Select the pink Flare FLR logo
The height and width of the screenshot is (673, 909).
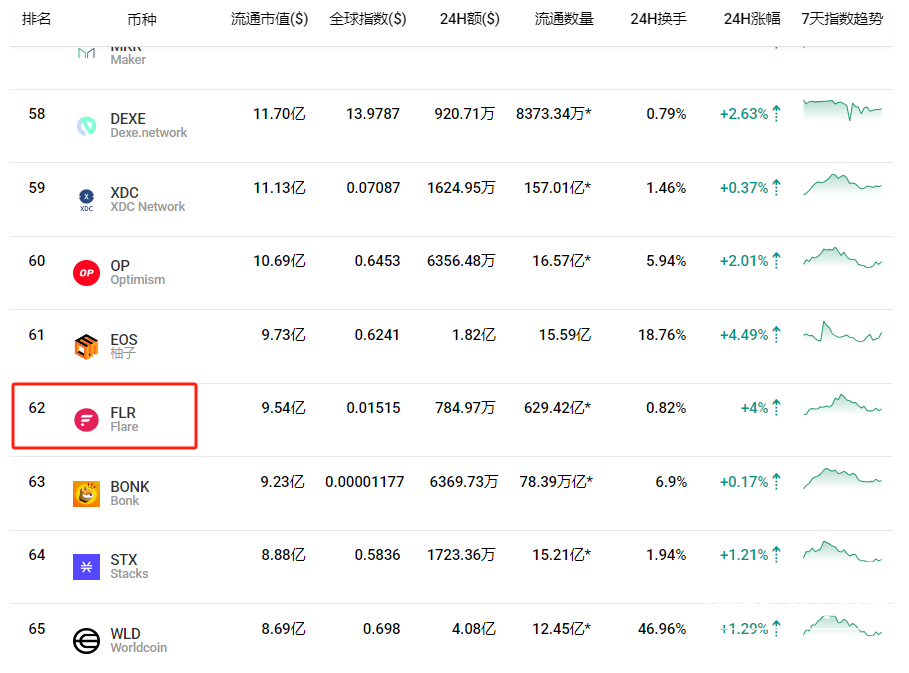86,420
